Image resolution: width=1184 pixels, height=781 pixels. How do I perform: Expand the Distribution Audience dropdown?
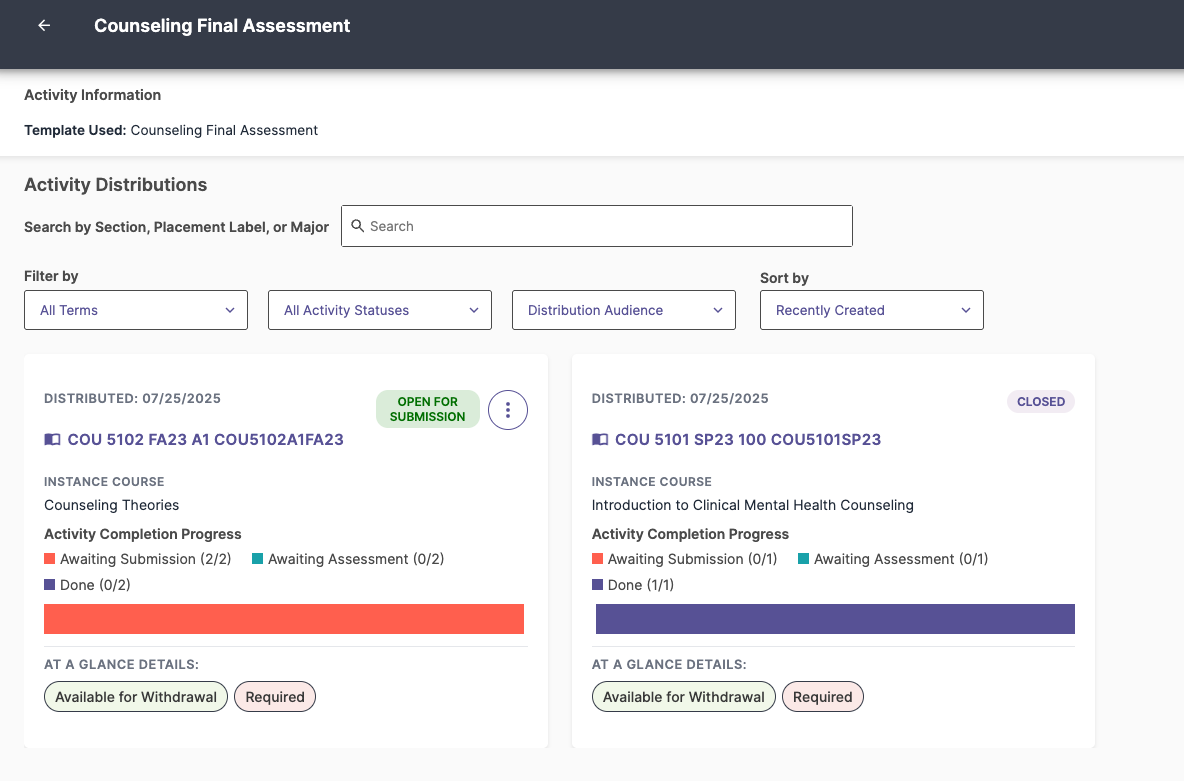tap(624, 310)
